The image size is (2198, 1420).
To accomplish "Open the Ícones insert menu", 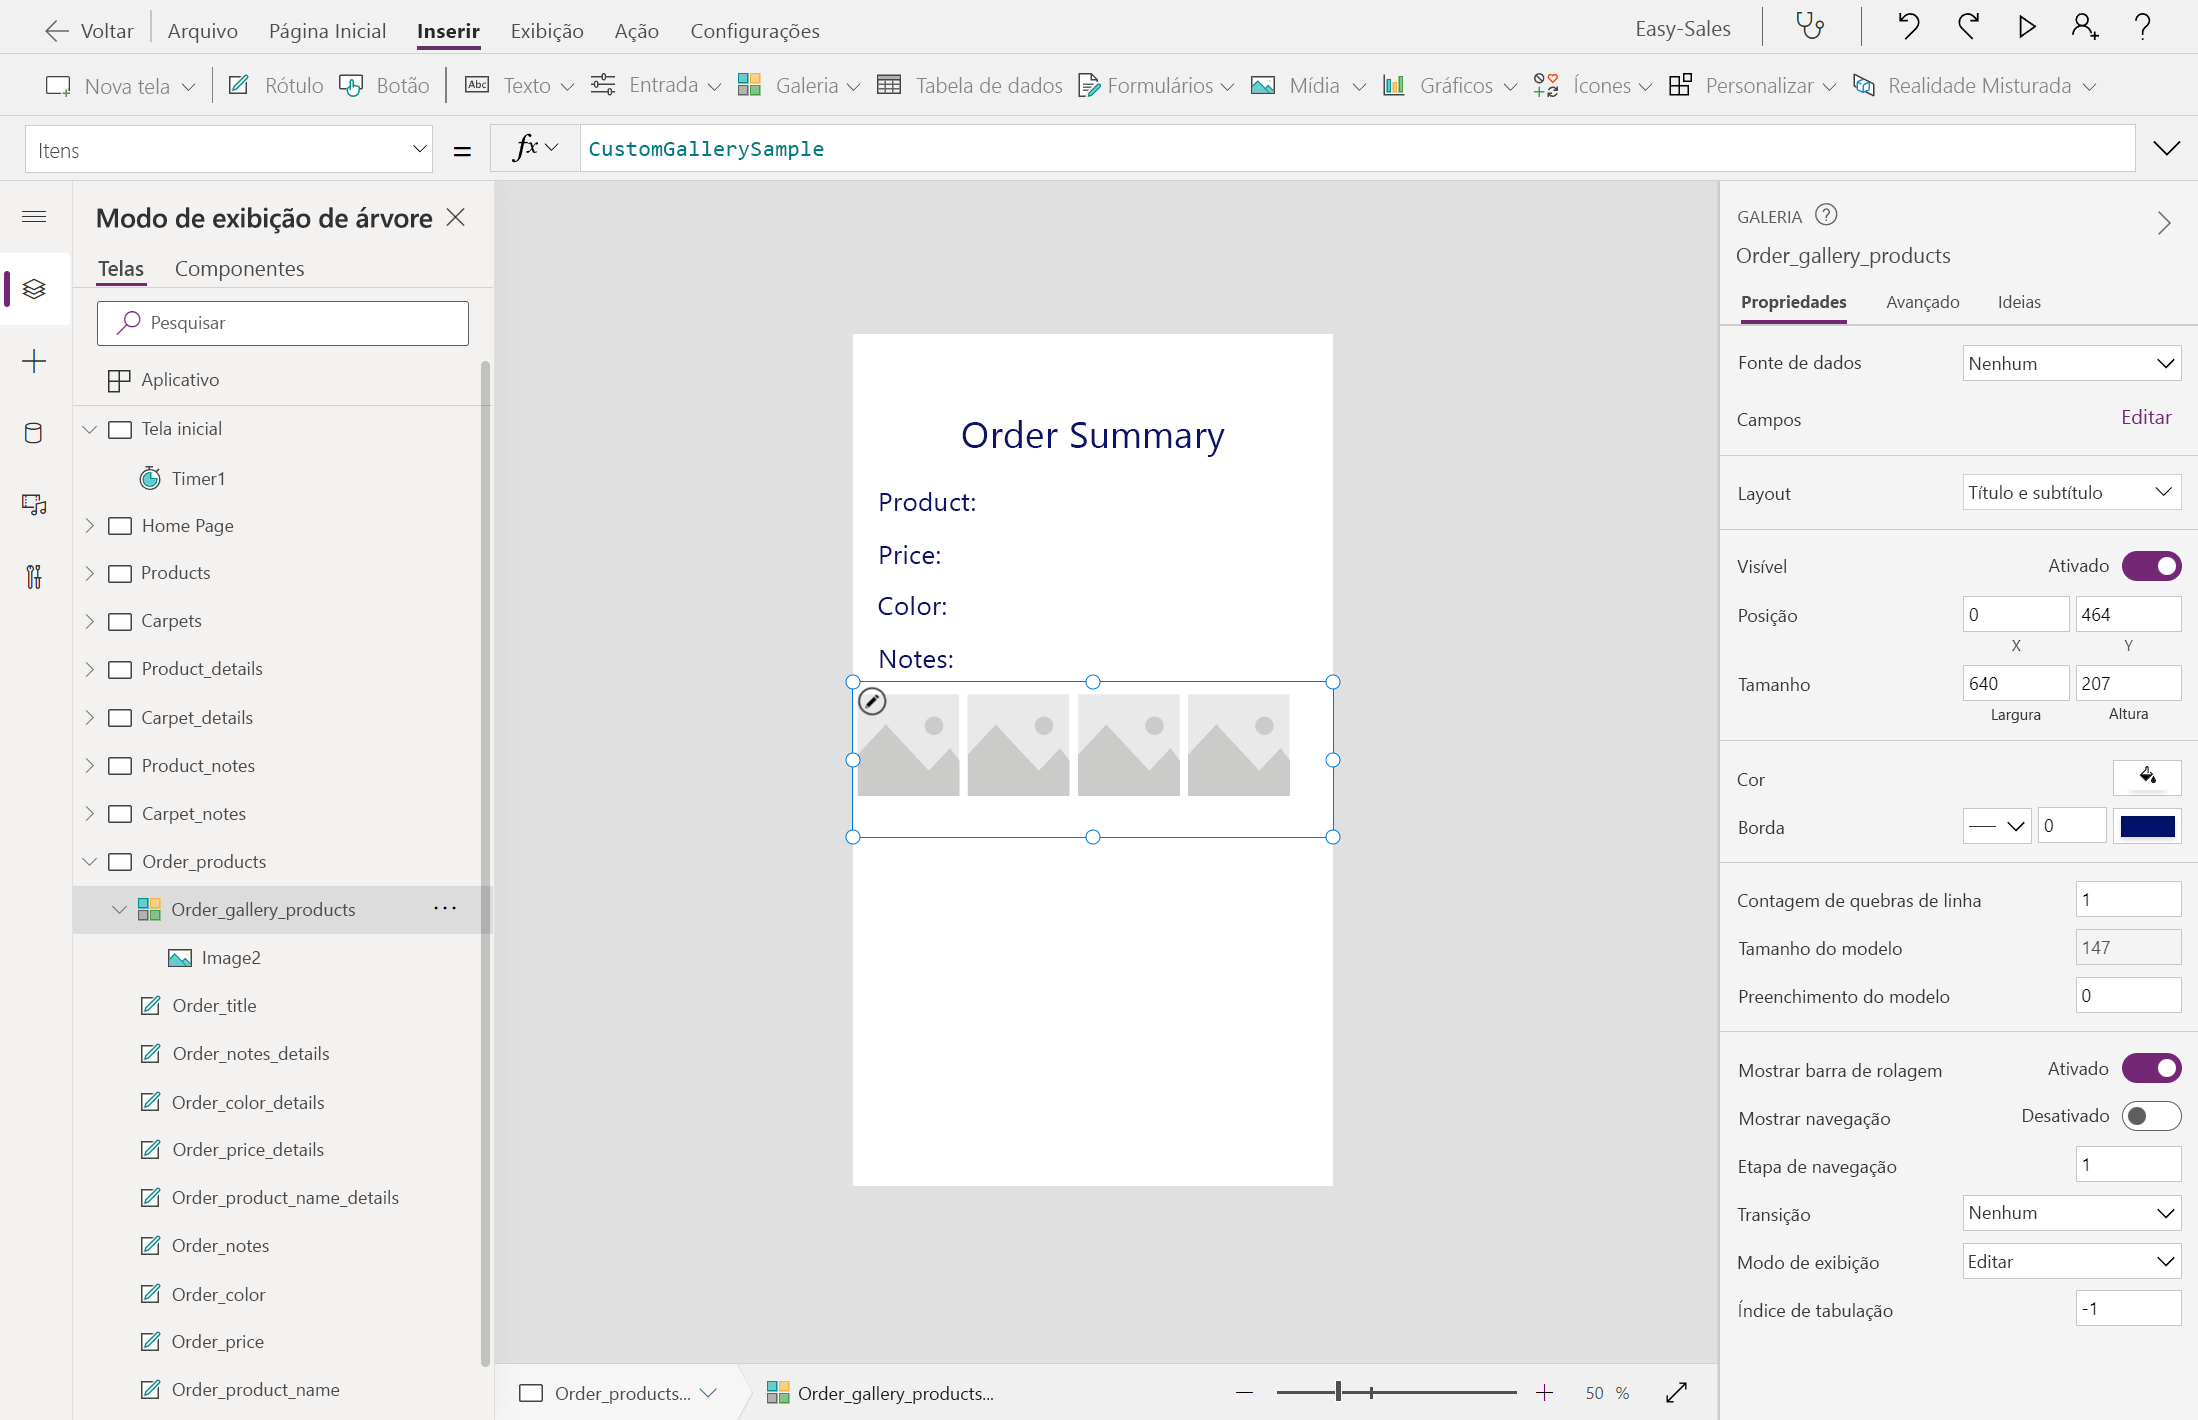I will 1592,86.
